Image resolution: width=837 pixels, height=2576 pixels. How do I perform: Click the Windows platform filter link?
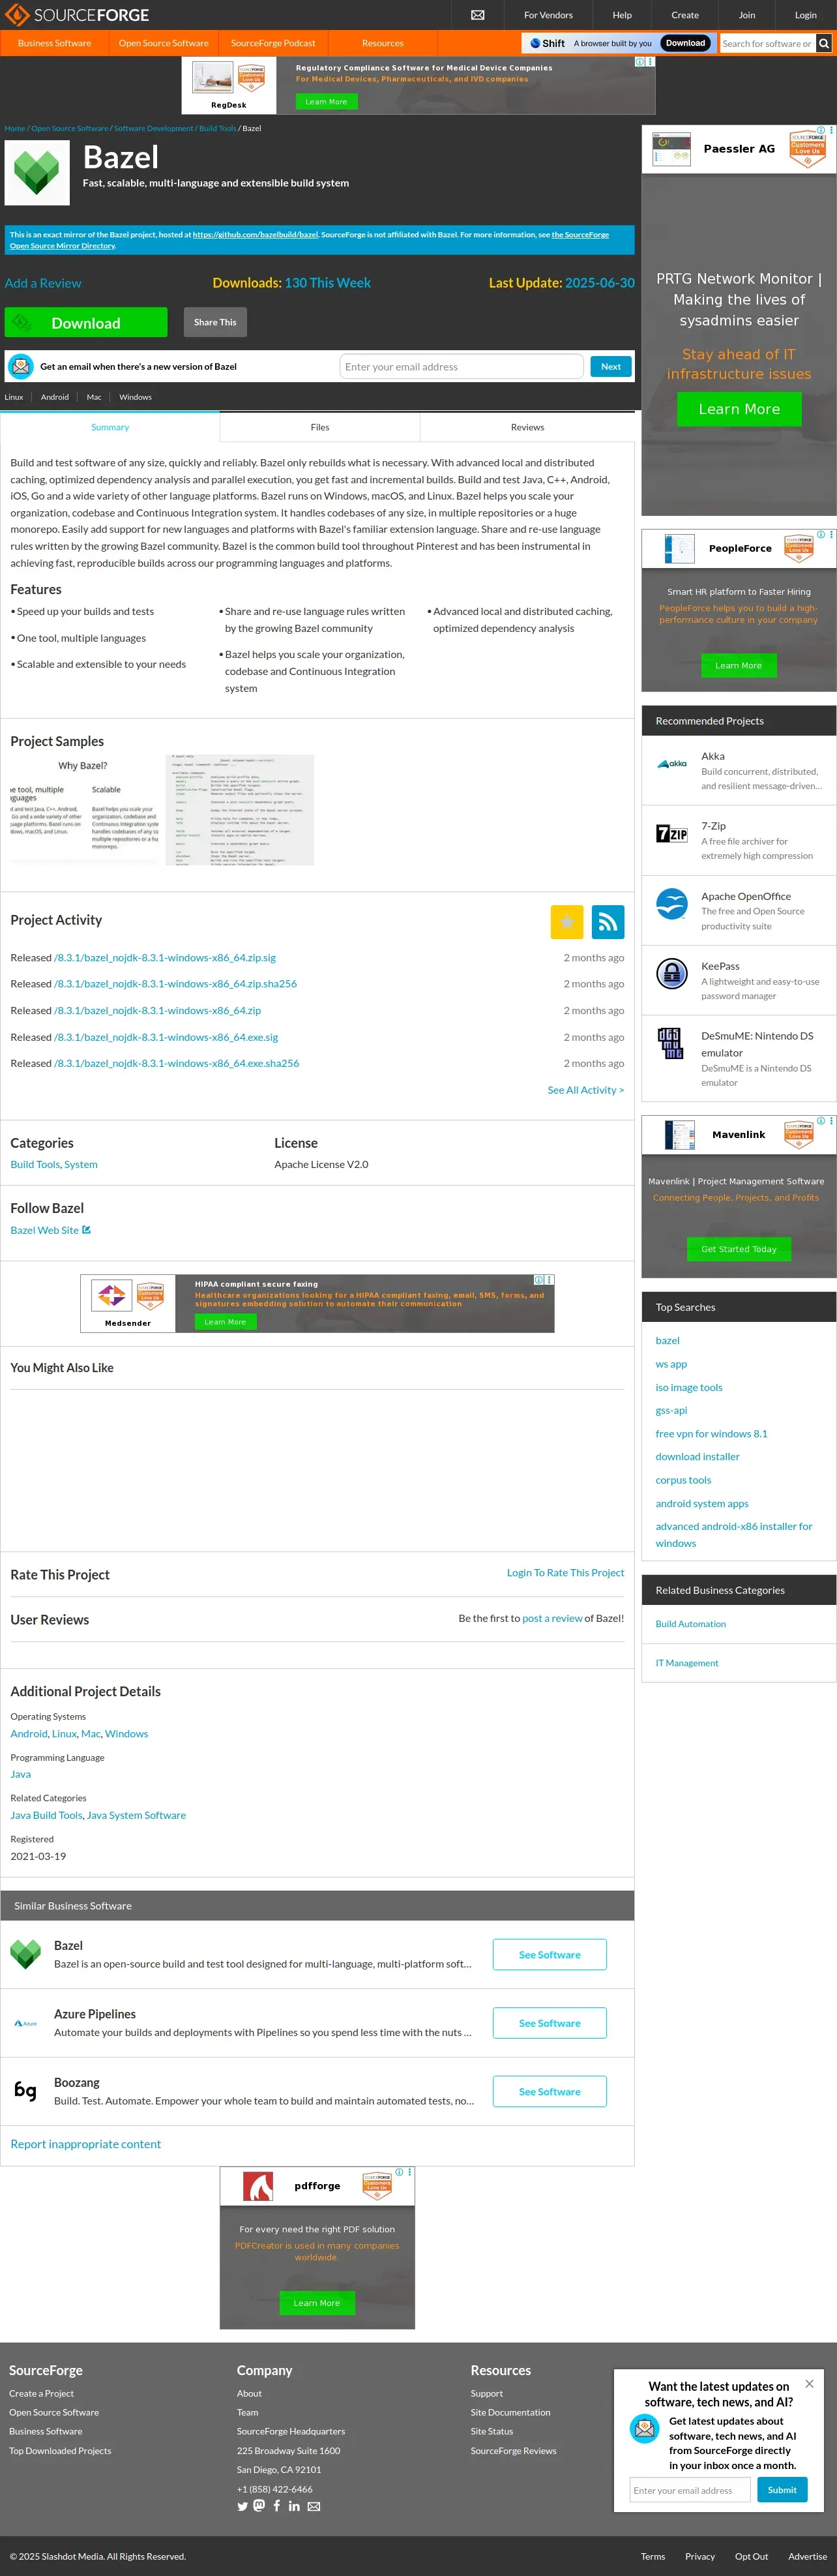[136, 397]
